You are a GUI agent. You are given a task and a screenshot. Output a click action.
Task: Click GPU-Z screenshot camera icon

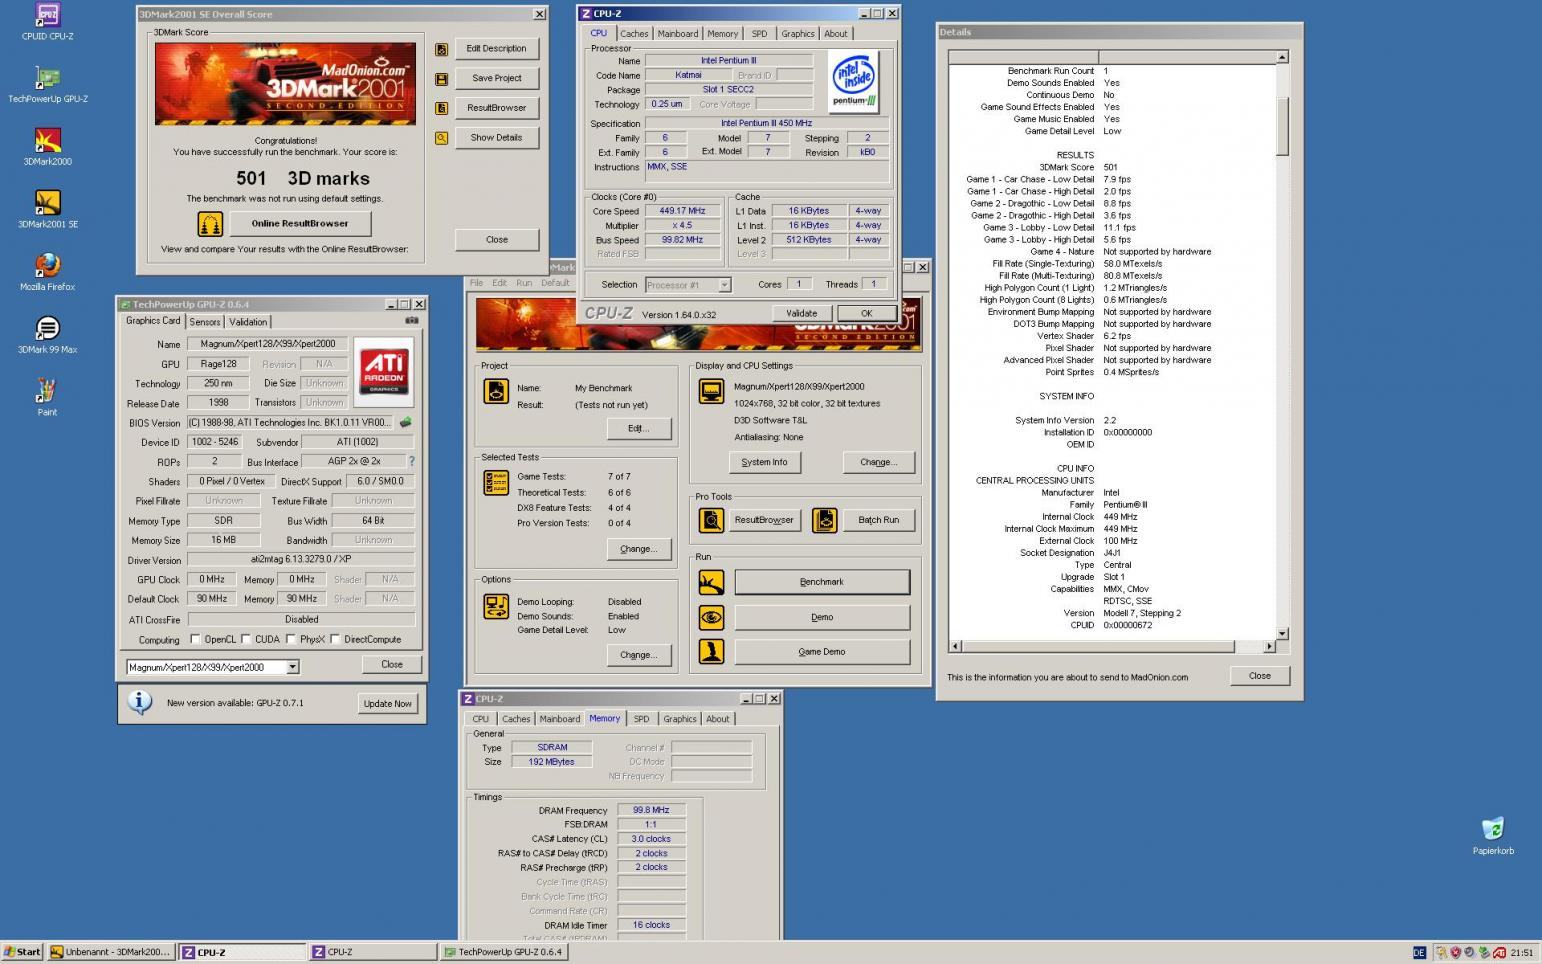pos(411,321)
